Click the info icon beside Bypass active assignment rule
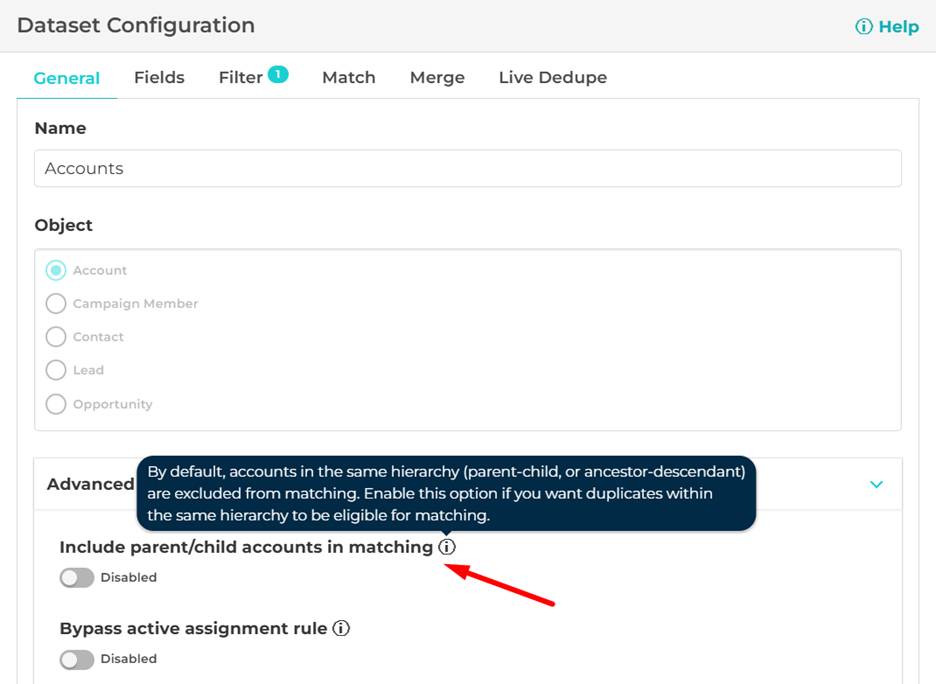 point(341,628)
